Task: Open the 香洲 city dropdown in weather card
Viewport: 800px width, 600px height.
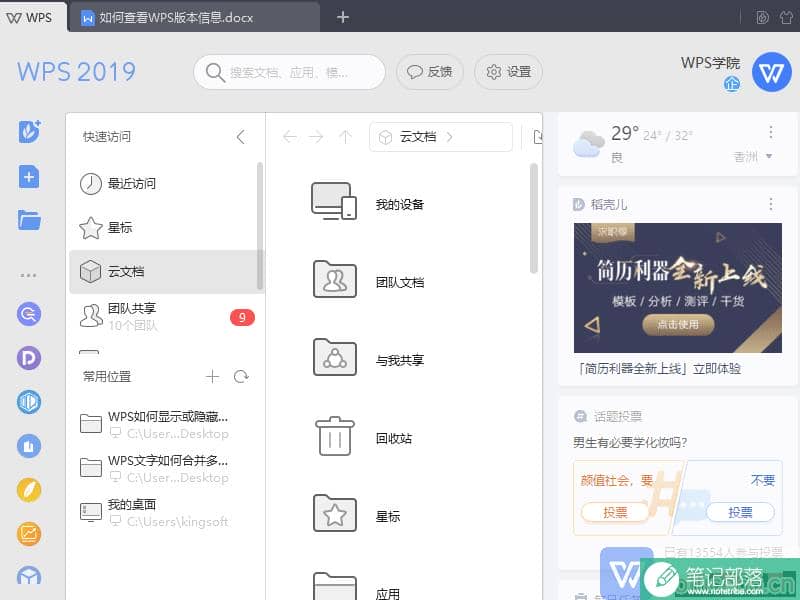Action: click(x=753, y=157)
